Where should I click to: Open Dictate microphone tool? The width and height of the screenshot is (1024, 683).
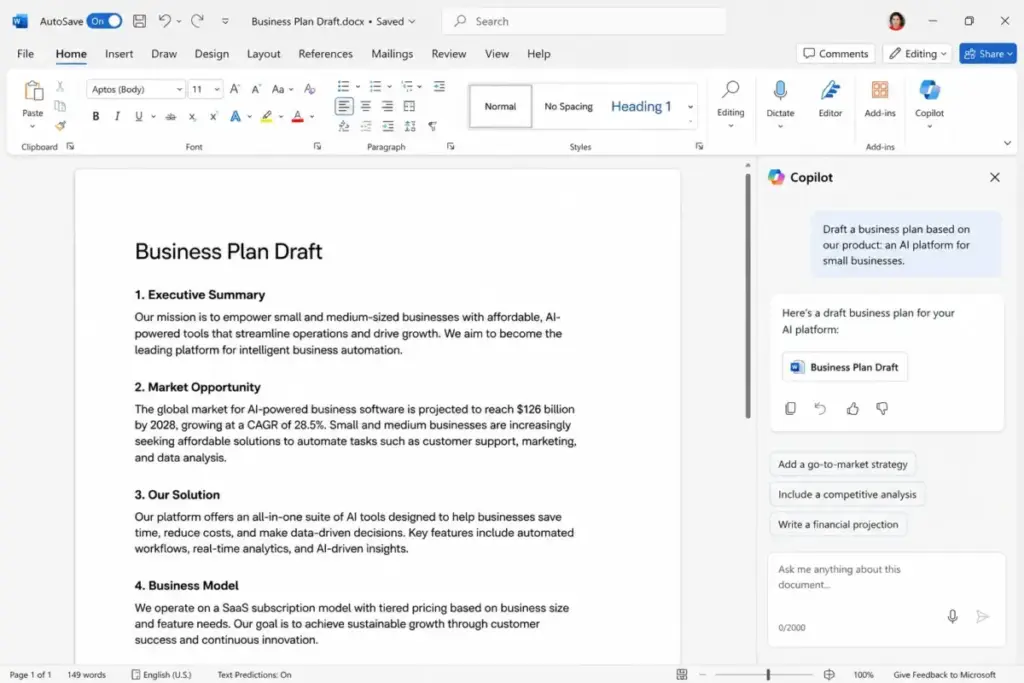click(x=780, y=98)
